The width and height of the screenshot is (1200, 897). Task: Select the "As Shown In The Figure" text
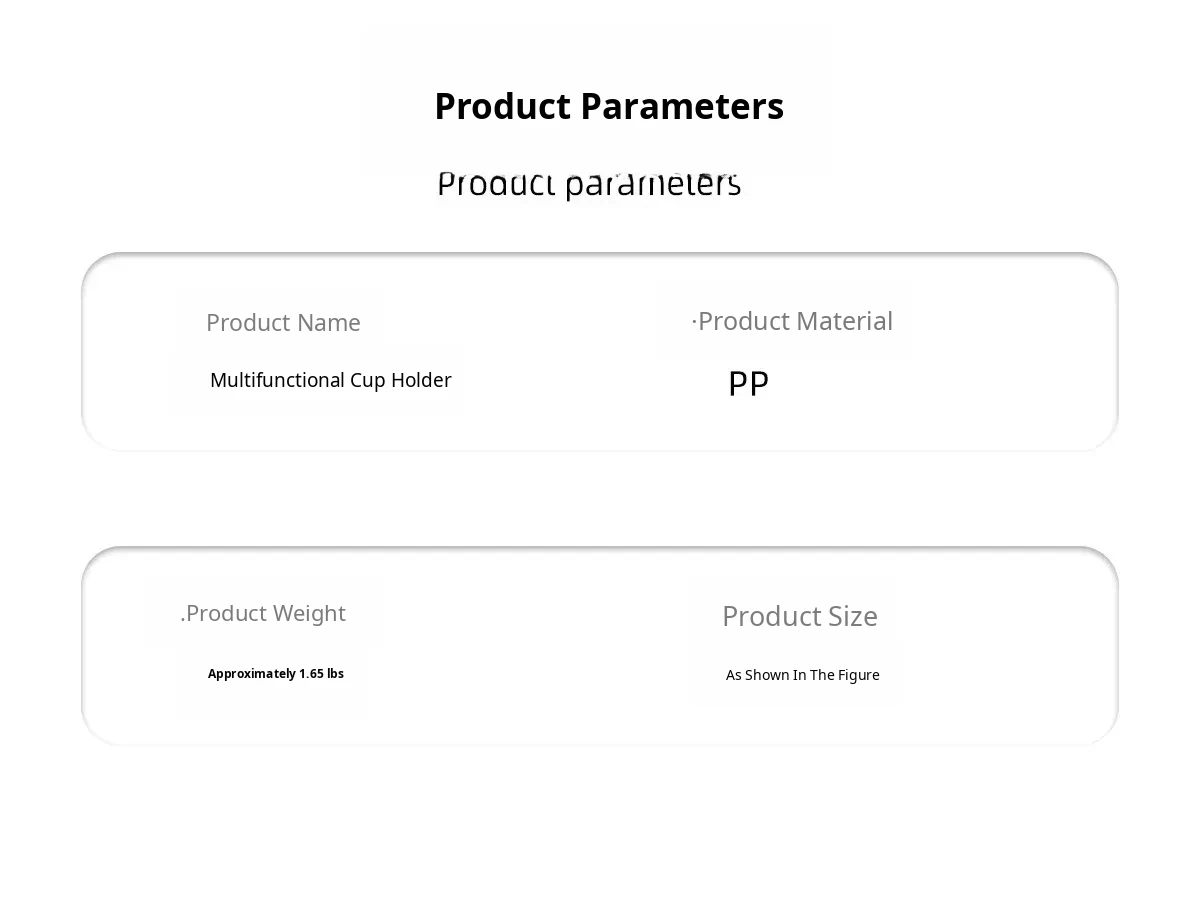pos(803,675)
